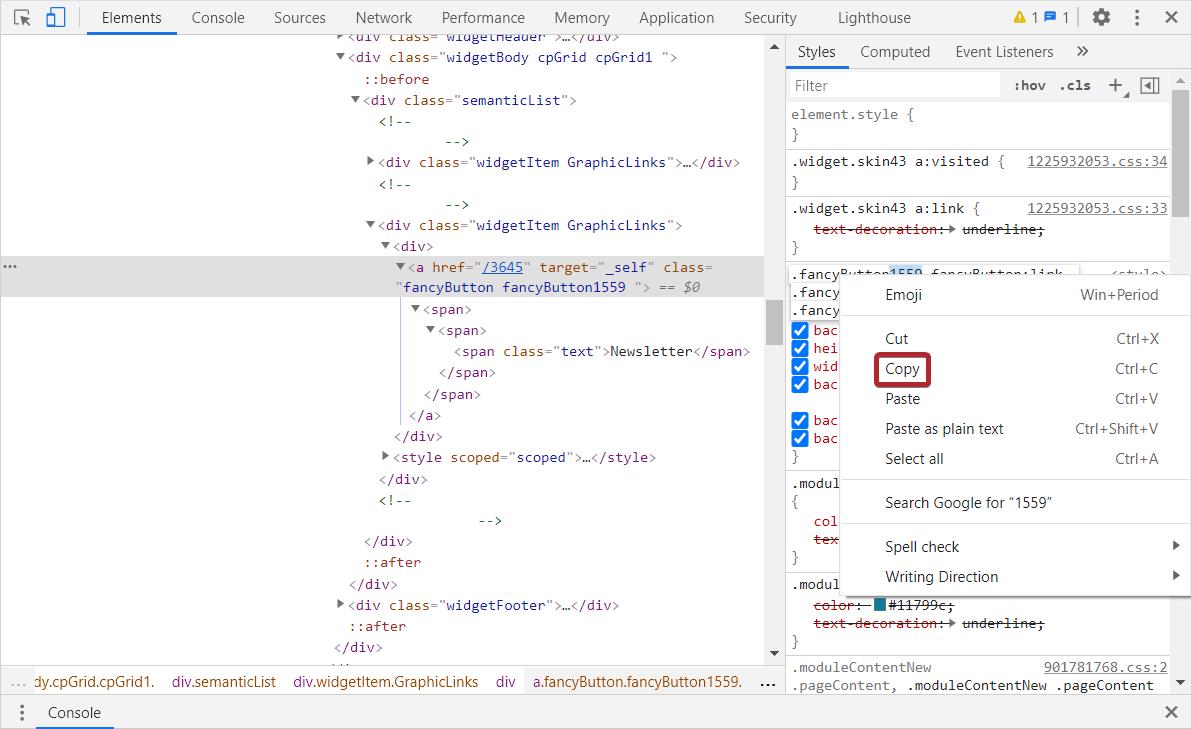Click the breadcrumb right overflow ellipsis
Screen dimensions: 1191x729
click(x=768, y=683)
